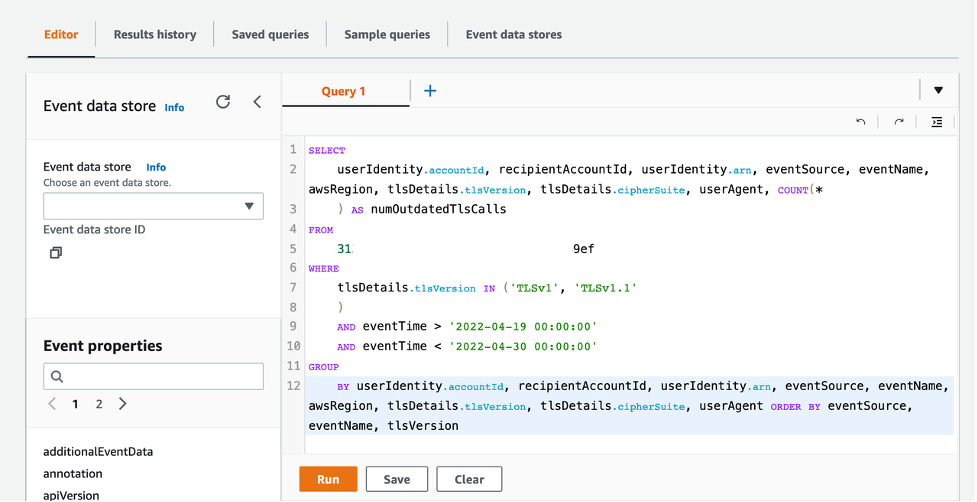
Task: Collapse the Event data store side panel
Action: [257, 102]
